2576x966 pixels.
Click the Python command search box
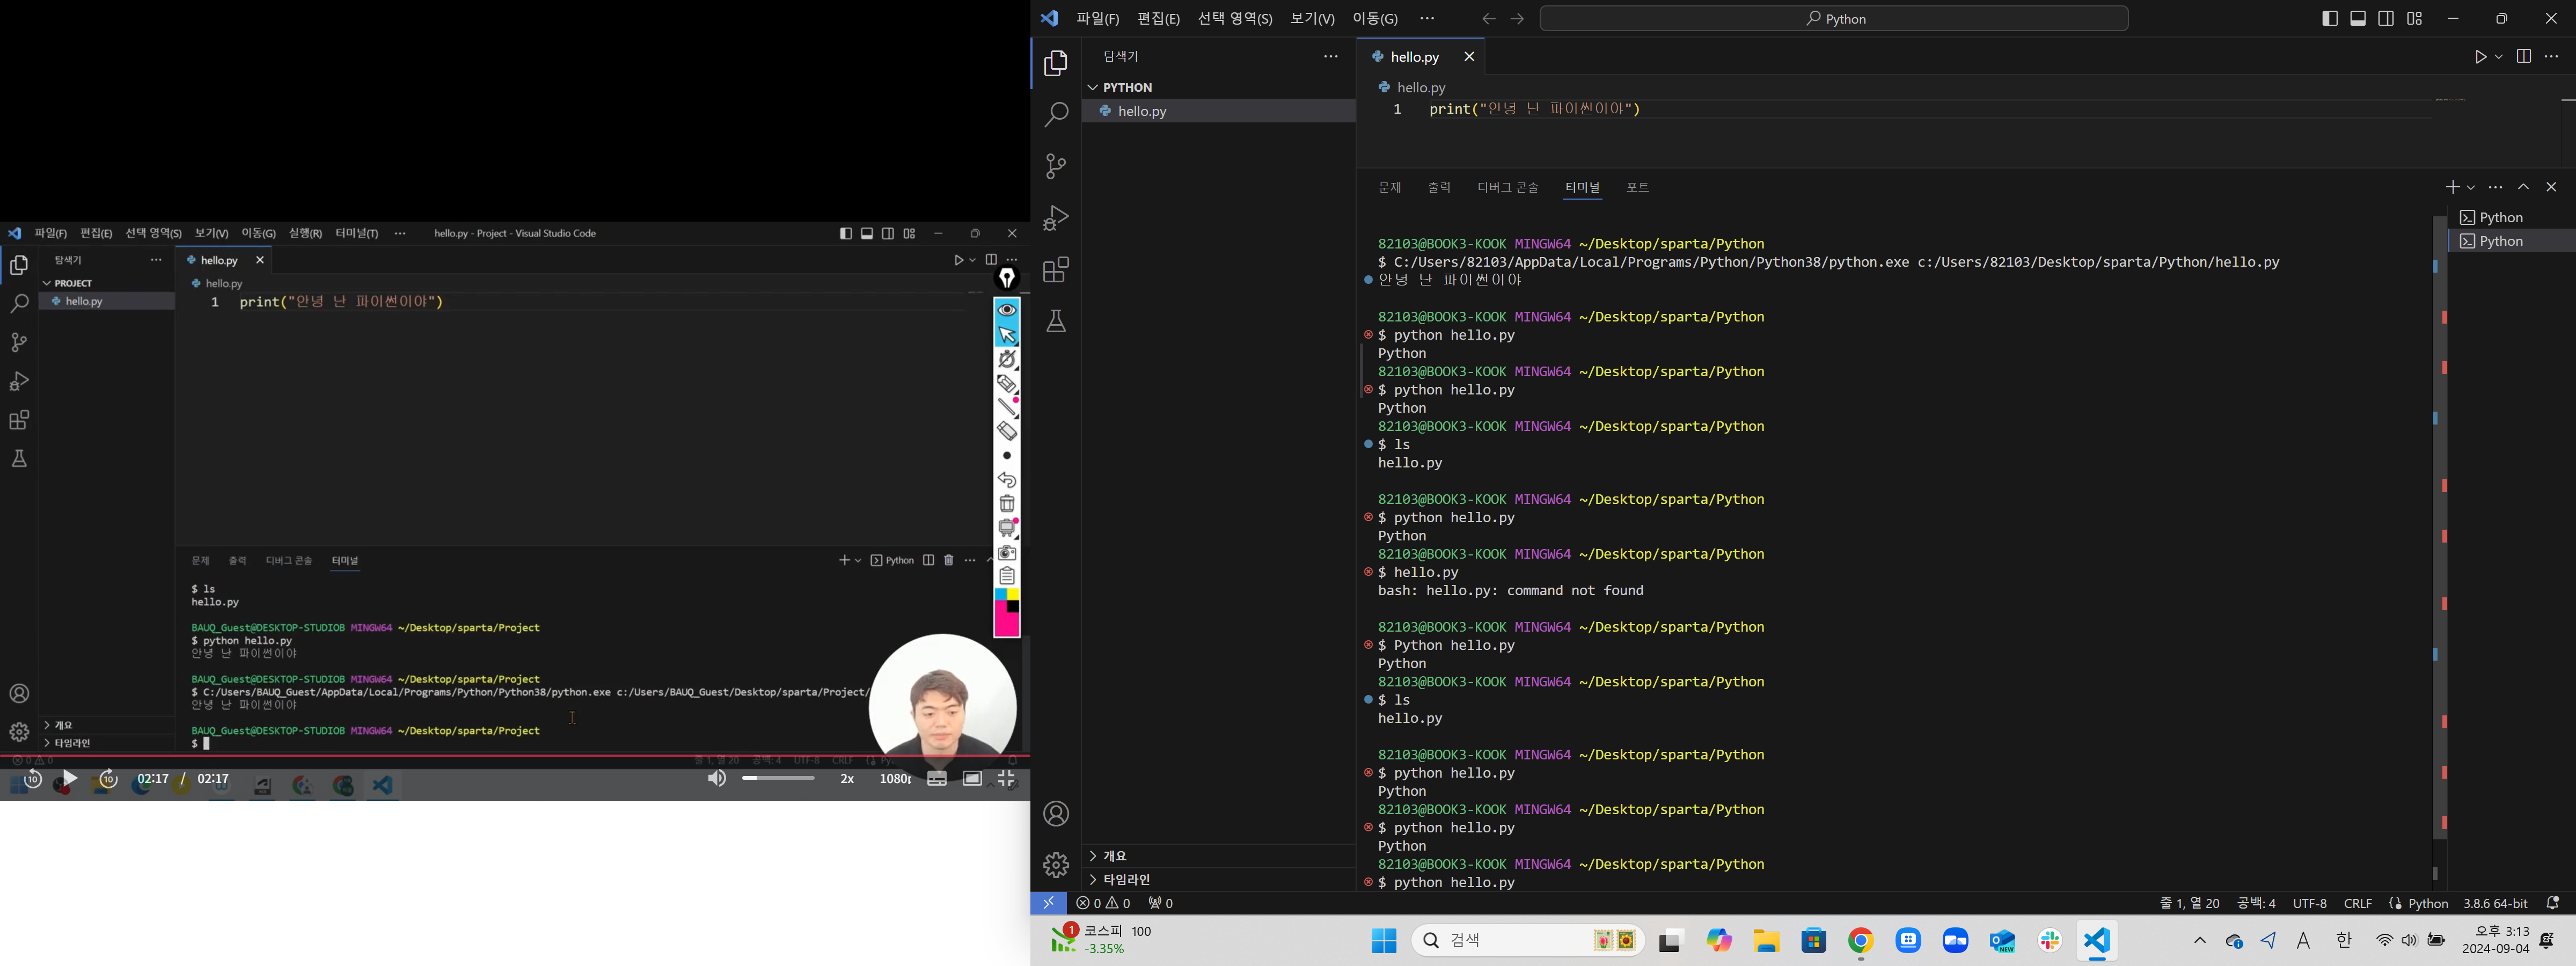tap(1834, 19)
